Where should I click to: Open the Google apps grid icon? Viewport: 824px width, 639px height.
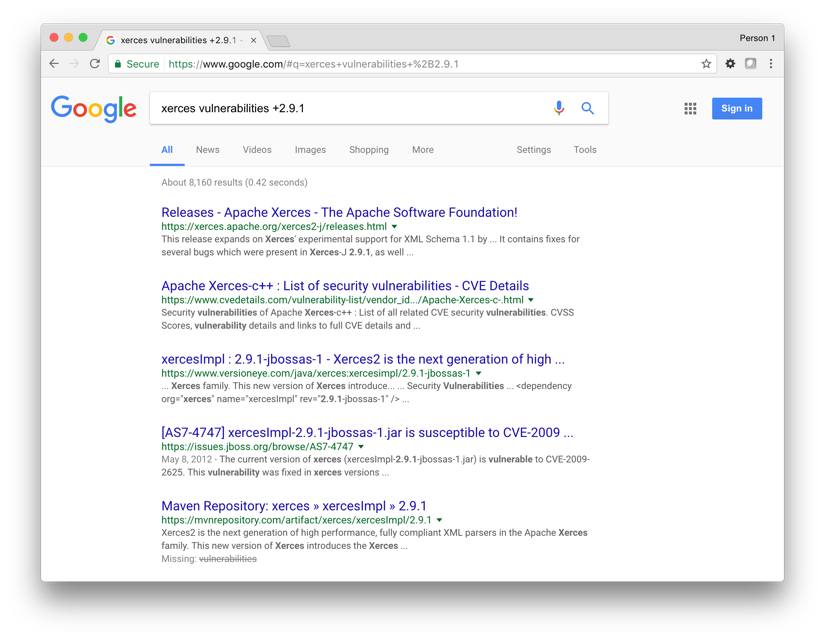690,108
